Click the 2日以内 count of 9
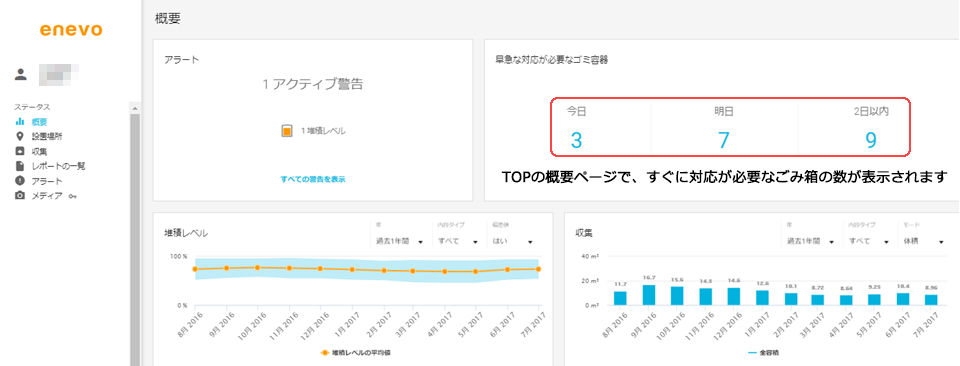 [x=871, y=141]
